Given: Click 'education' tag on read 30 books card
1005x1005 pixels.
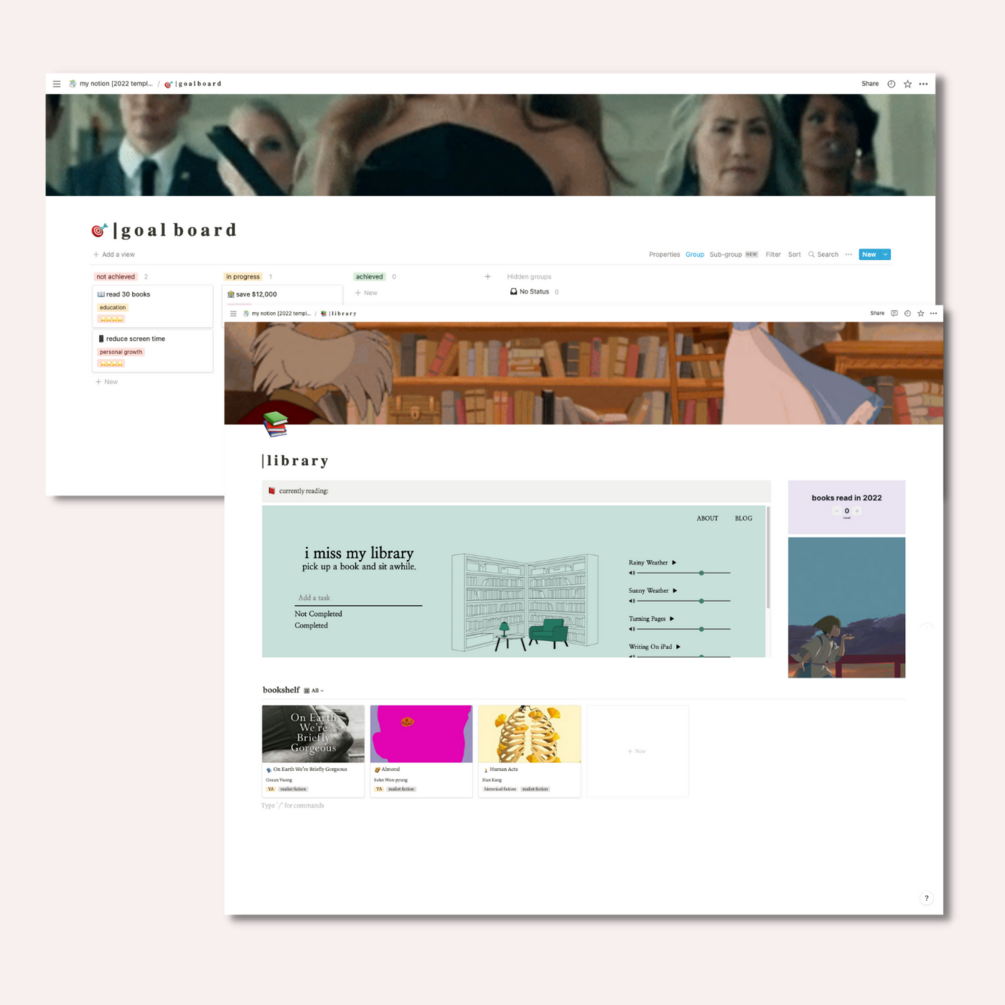Looking at the screenshot, I should coord(113,308).
